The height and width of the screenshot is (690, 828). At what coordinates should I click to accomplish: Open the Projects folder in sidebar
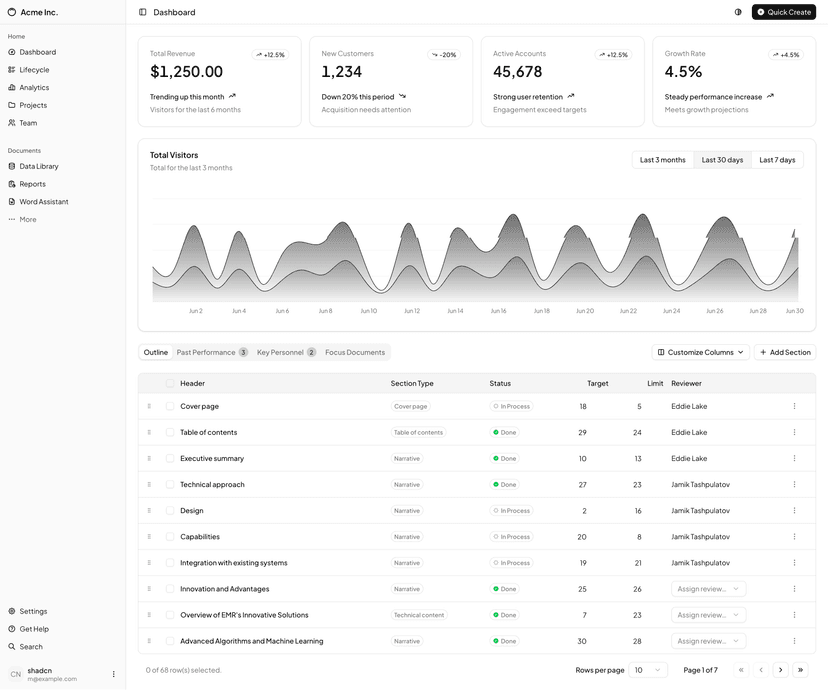[x=33, y=104]
